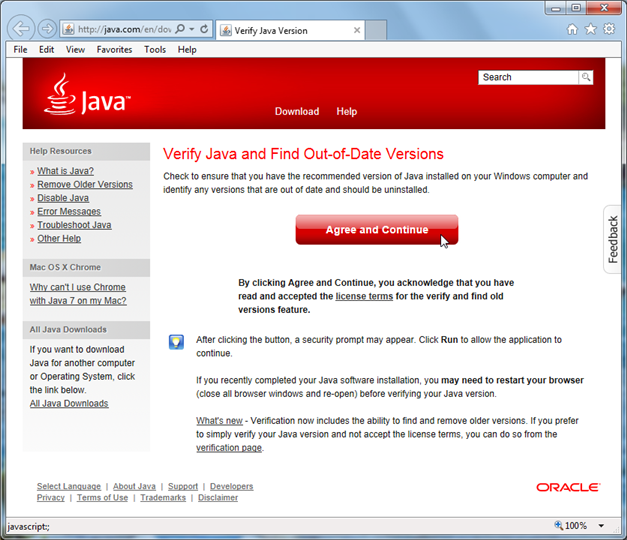
Task: Open the Error Messages link
Action: click(69, 212)
